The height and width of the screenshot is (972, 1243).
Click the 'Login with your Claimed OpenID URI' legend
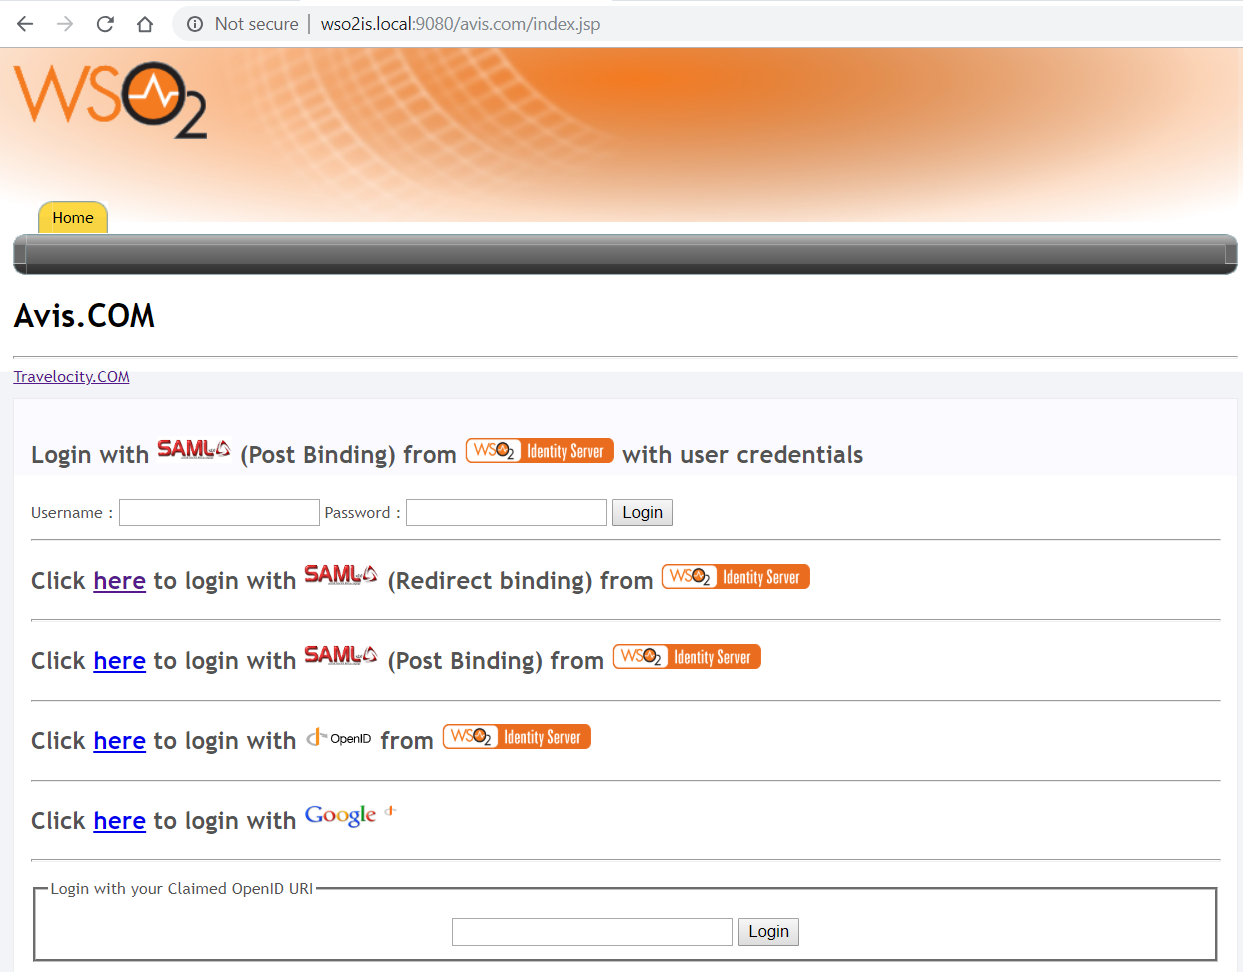(x=182, y=888)
